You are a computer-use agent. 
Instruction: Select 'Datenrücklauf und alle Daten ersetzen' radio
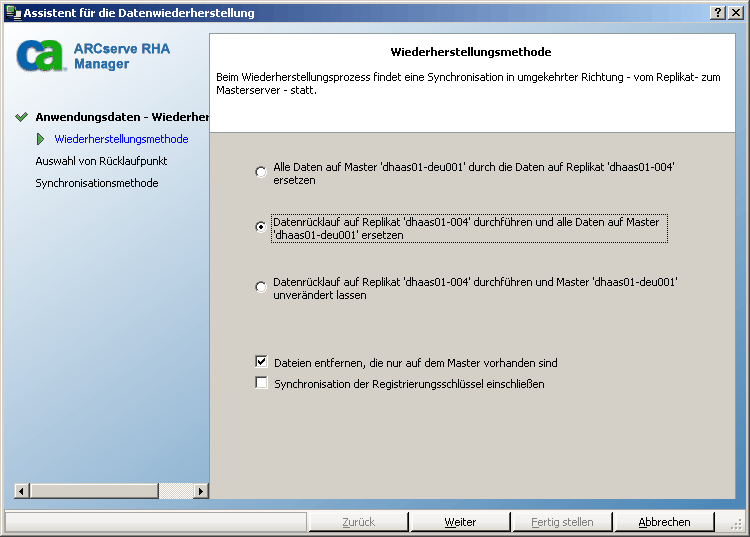click(261, 227)
